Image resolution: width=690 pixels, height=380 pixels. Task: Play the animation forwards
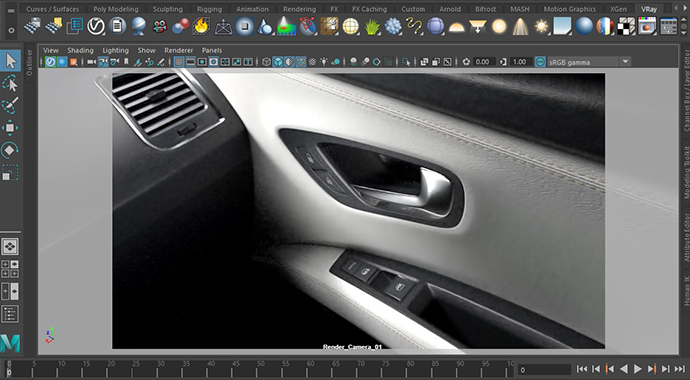tap(638, 369)
